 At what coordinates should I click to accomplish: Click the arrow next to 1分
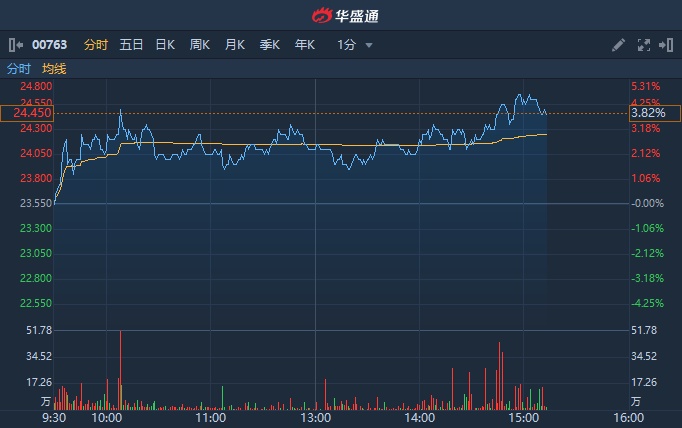click(369, 45)
